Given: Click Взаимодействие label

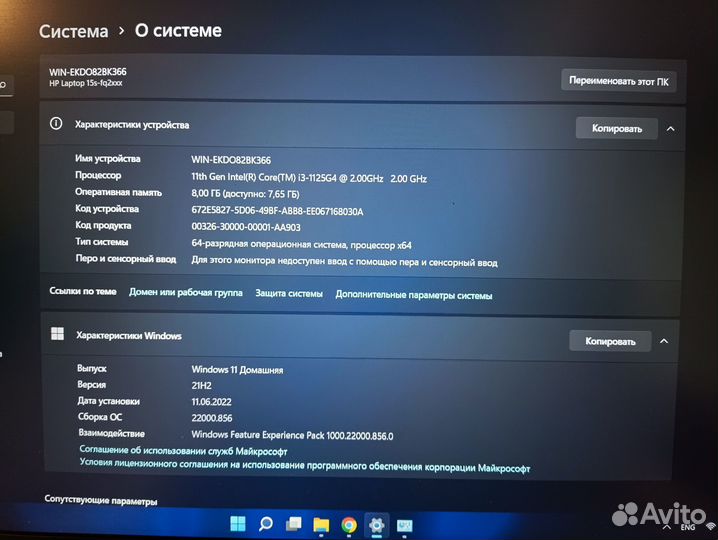Looking at the screenshot, I should pyautogui.click(x=111, y=433).
